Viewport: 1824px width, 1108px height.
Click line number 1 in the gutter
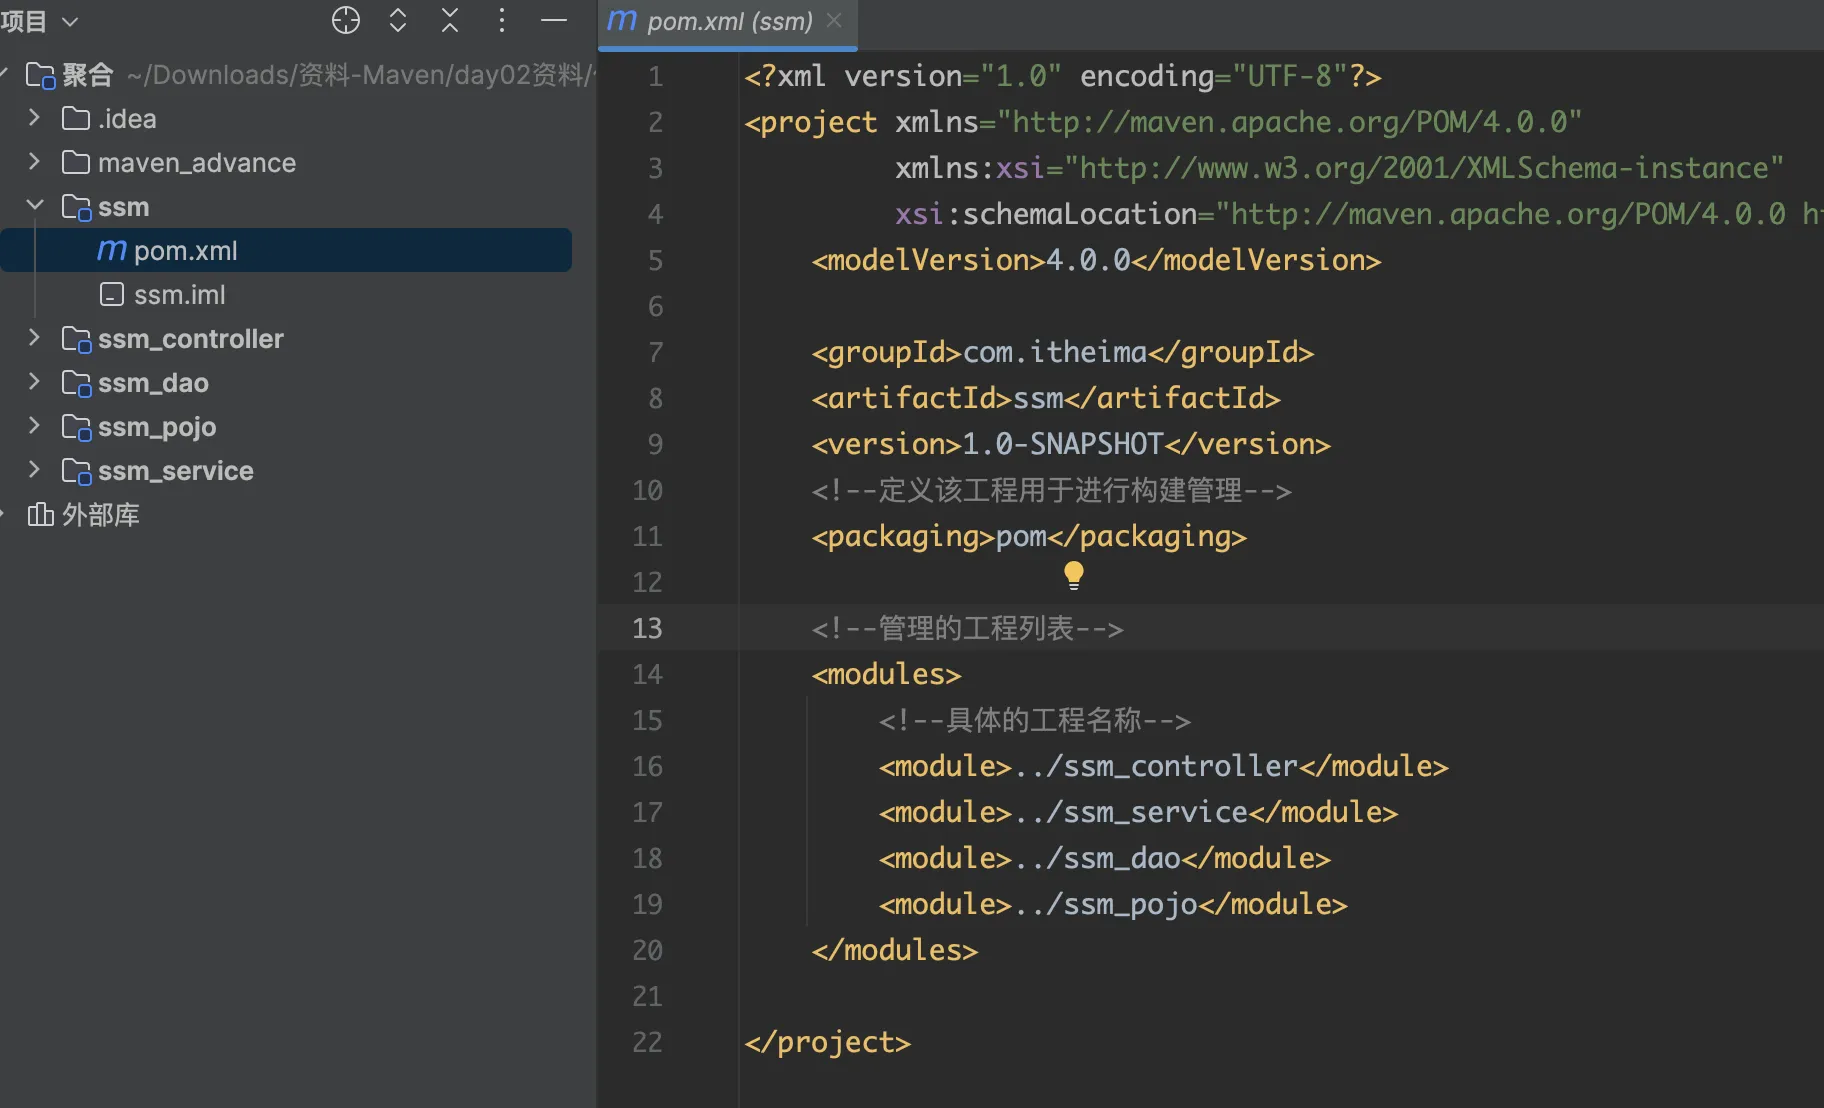(655, 76)
